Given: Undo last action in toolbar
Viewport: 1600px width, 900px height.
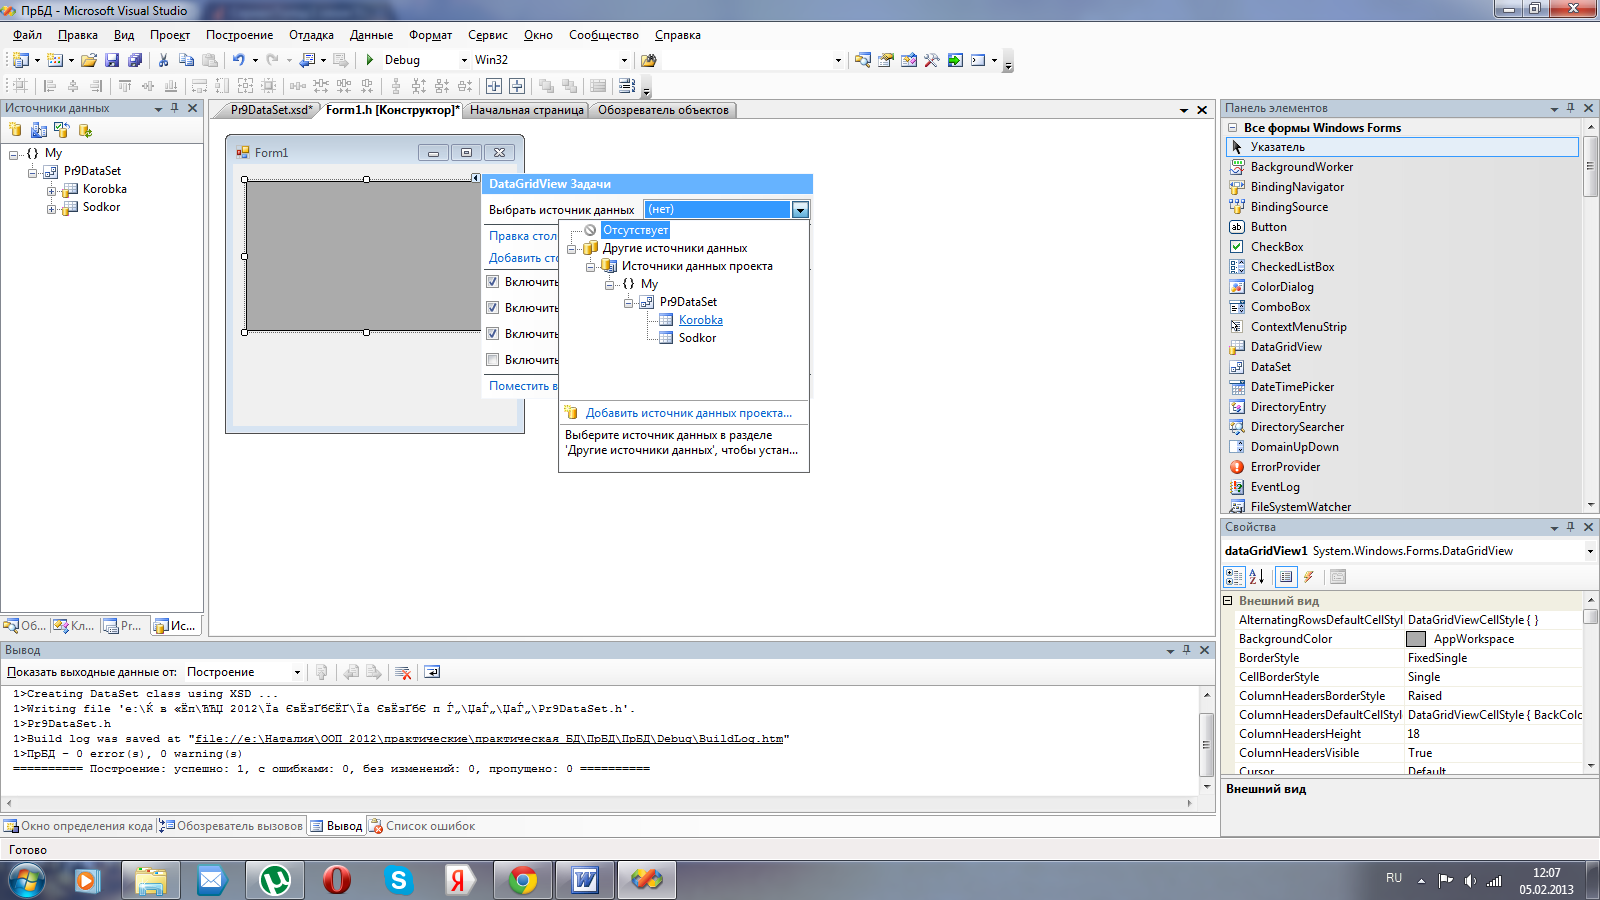Looking at the screenshot, I should point(239,60).
